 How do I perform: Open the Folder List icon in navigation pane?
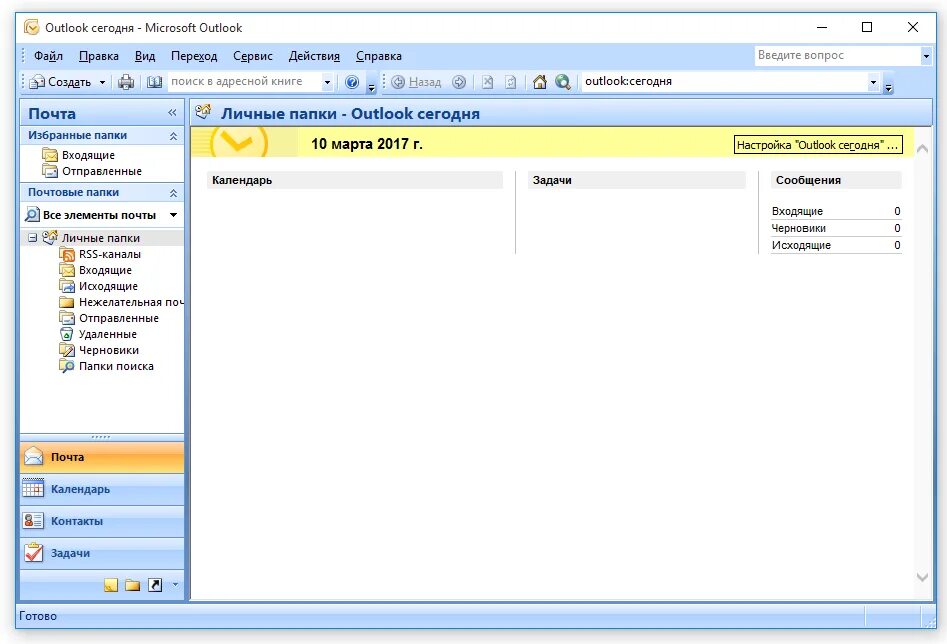click(x=132, y=585)
